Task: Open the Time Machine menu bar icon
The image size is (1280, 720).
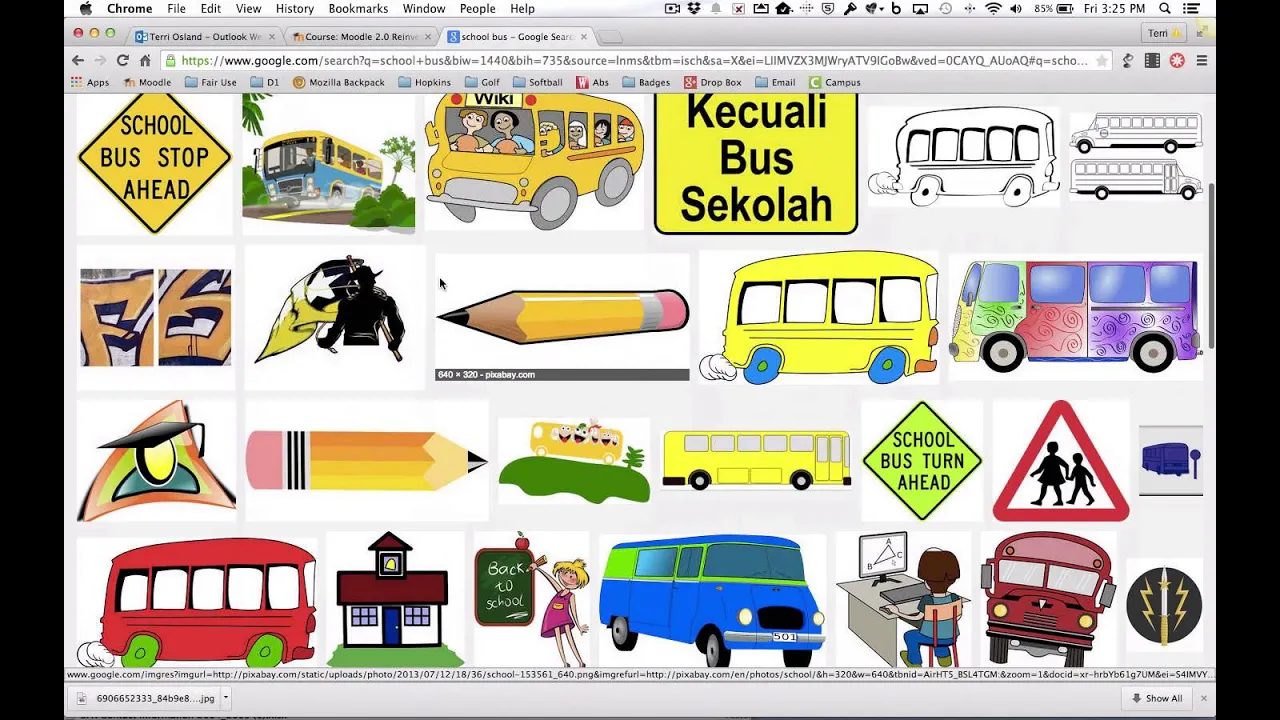Action: pyautogui.click(x=945, y=9)
